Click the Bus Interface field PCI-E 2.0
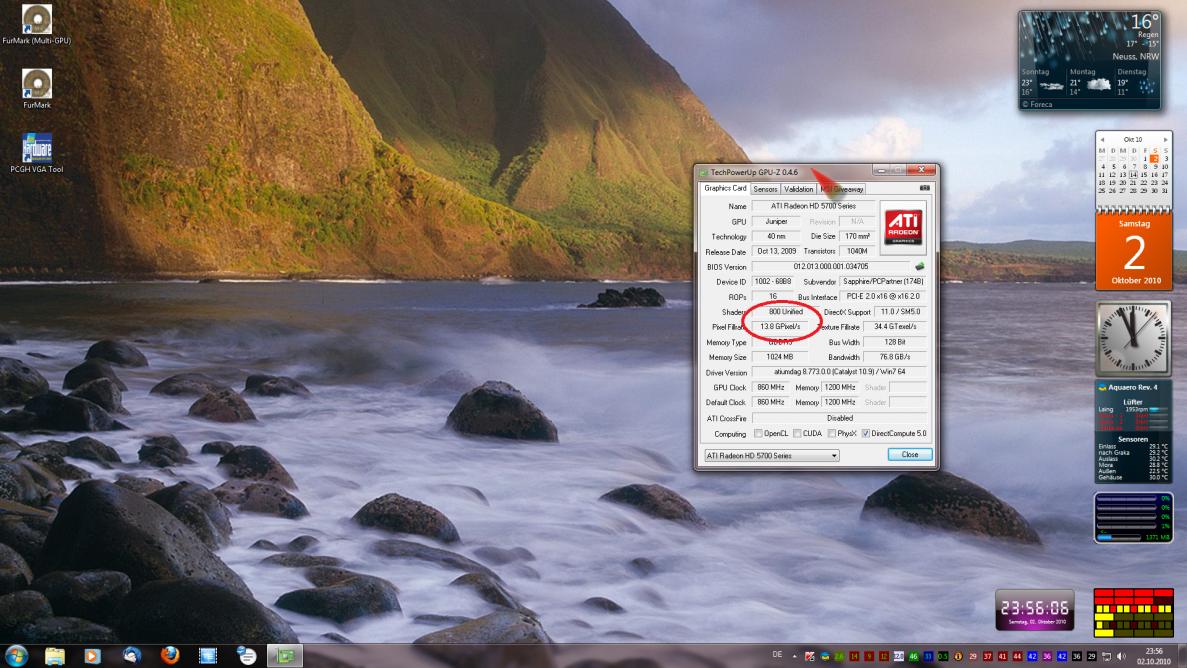Screen dimensions: 1187x668 (883, 297)
